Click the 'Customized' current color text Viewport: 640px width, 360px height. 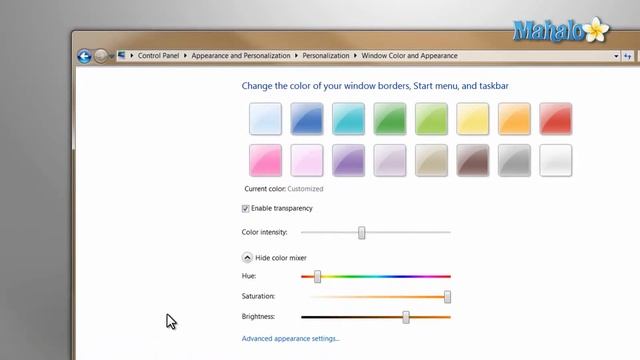[x=305, y=189]
